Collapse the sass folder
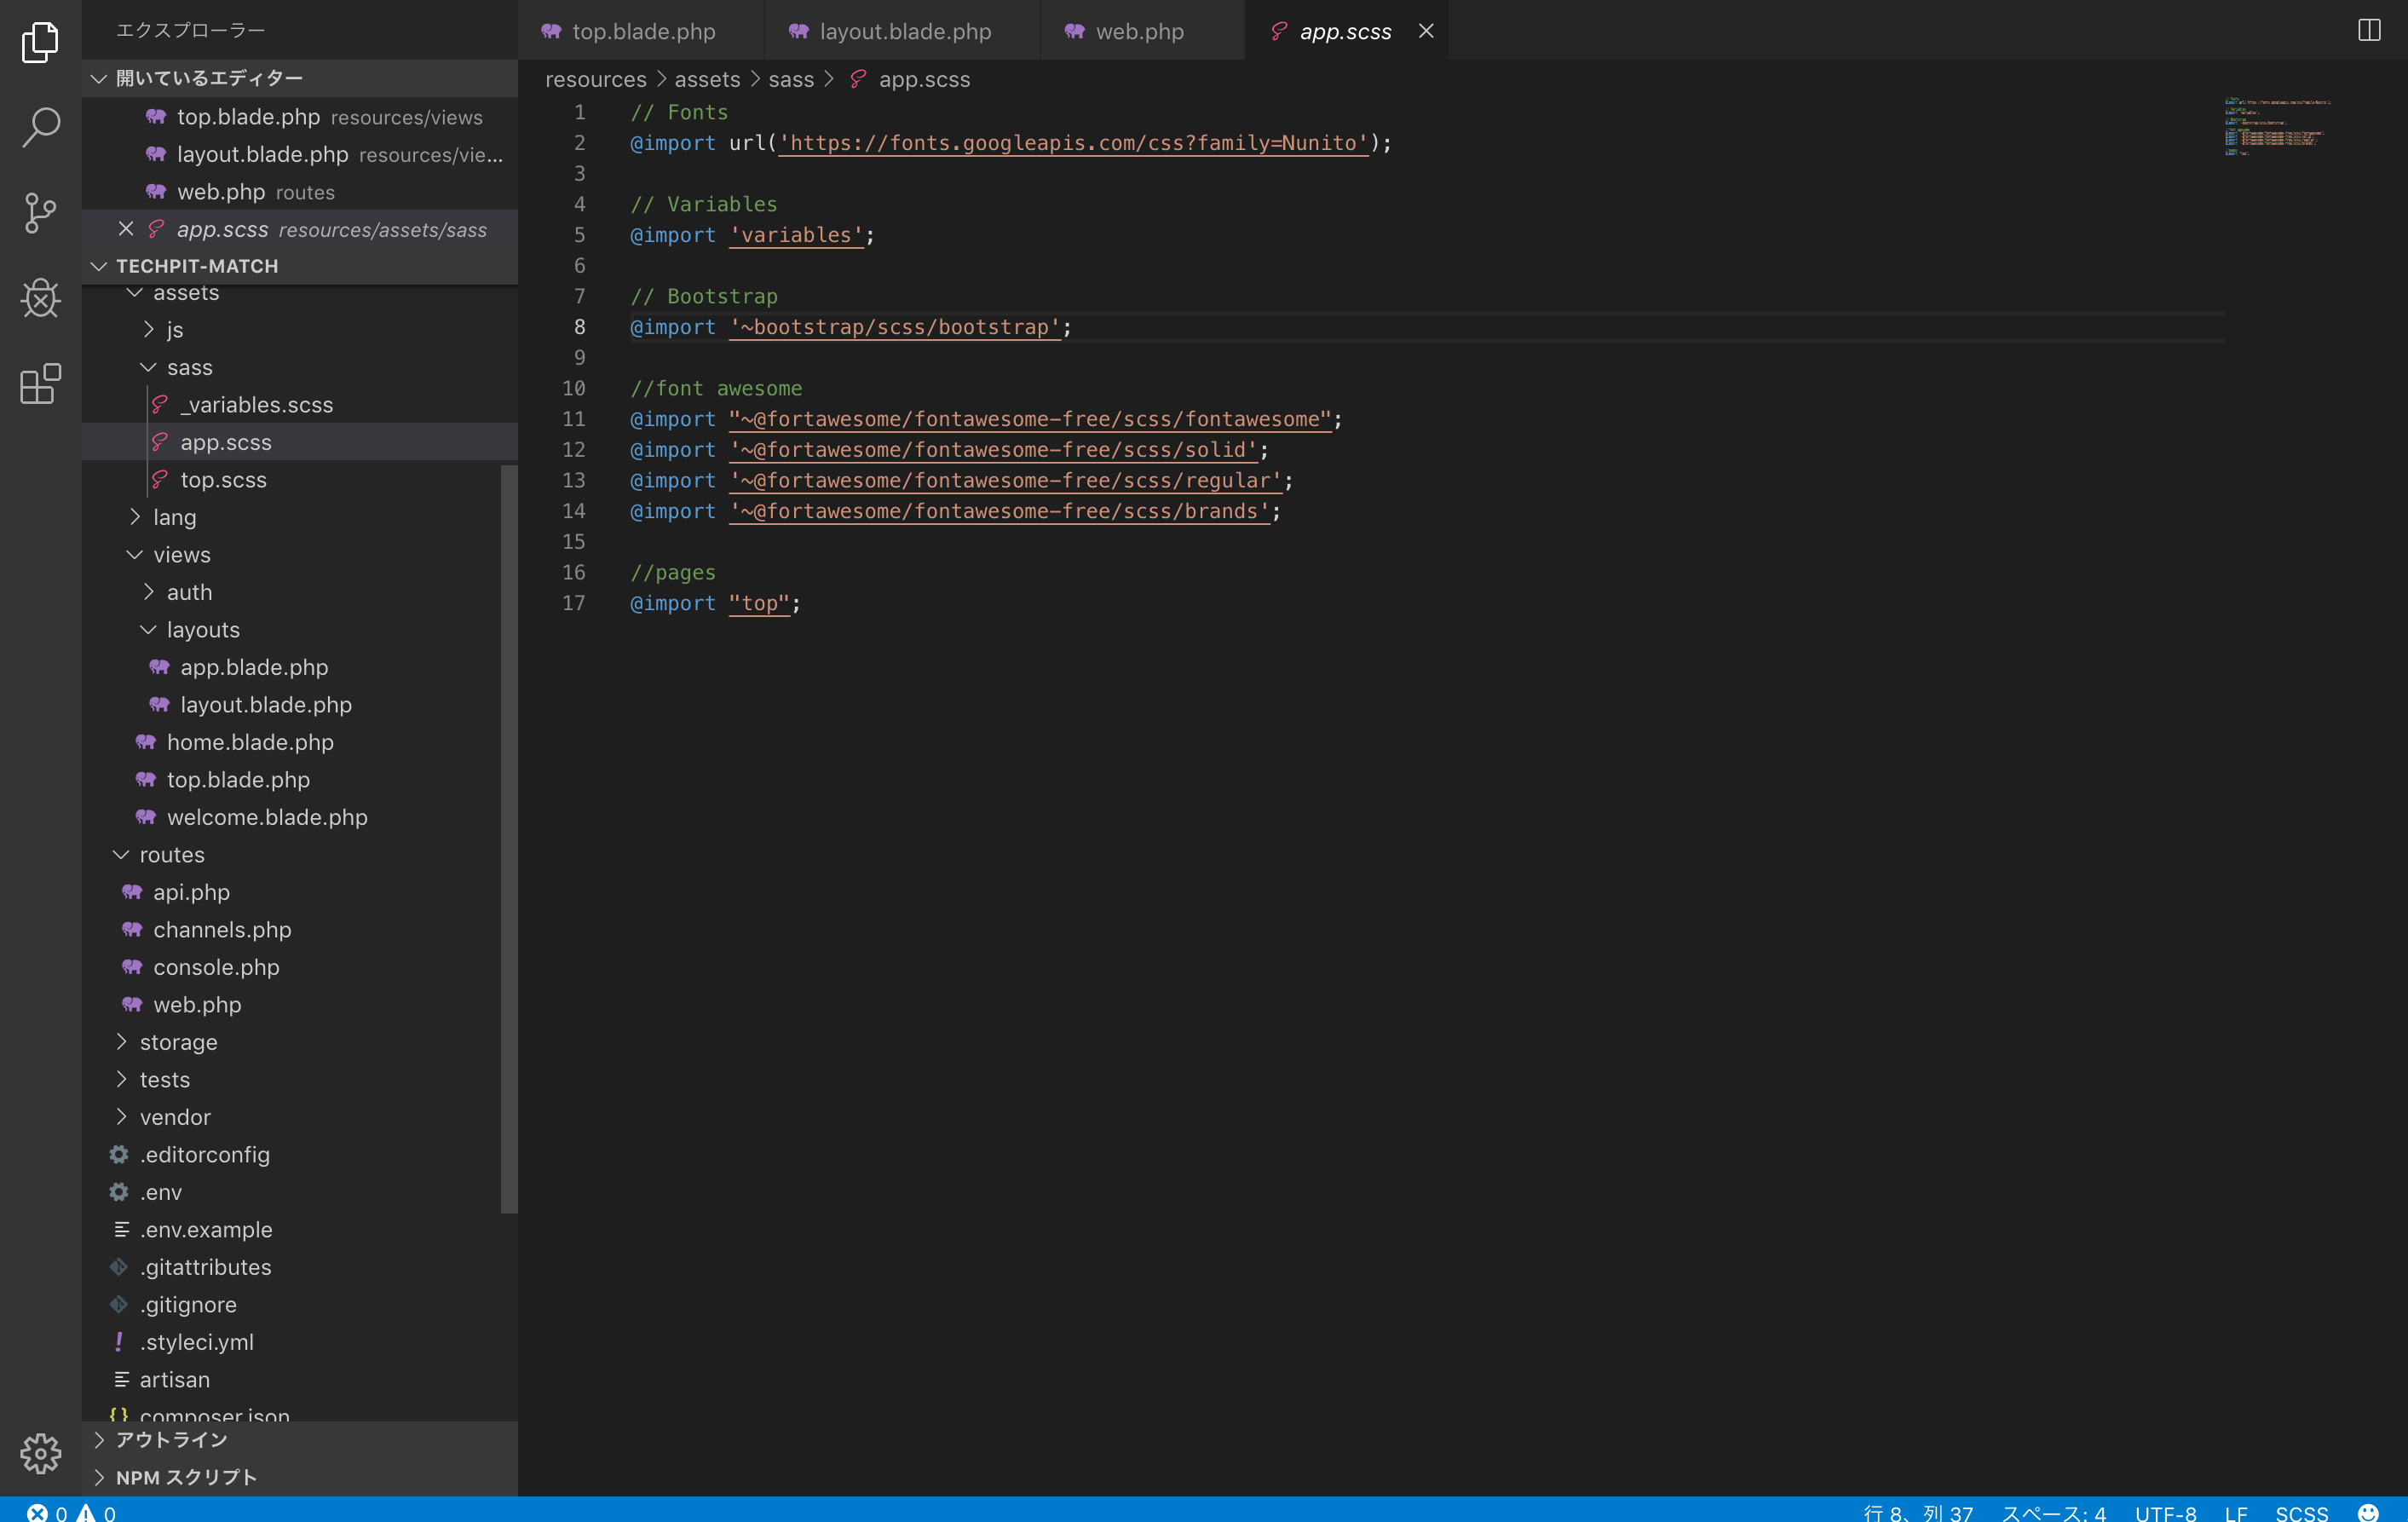Viewport: 2408px width, 1522px height. point(300,367)
